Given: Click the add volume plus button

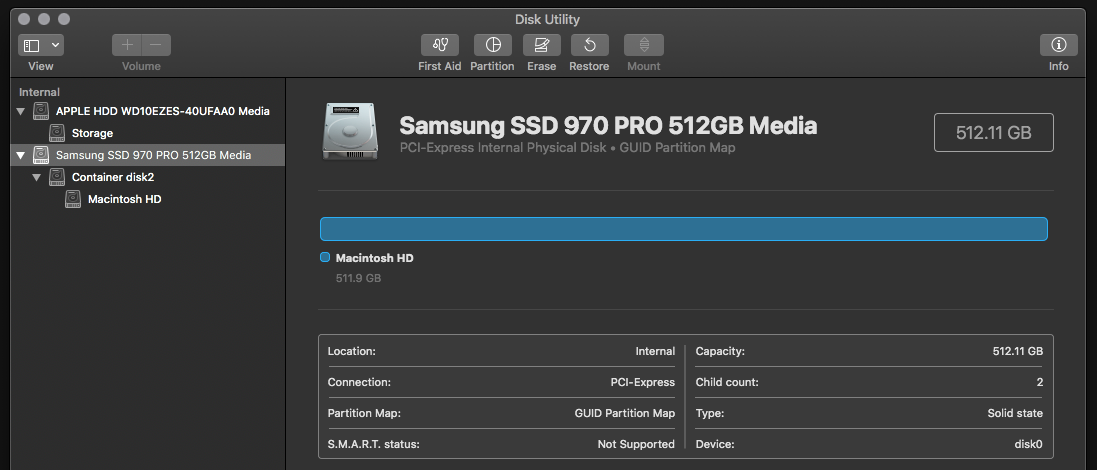Looking at the screenshot, I should click(x=127, y=45).
